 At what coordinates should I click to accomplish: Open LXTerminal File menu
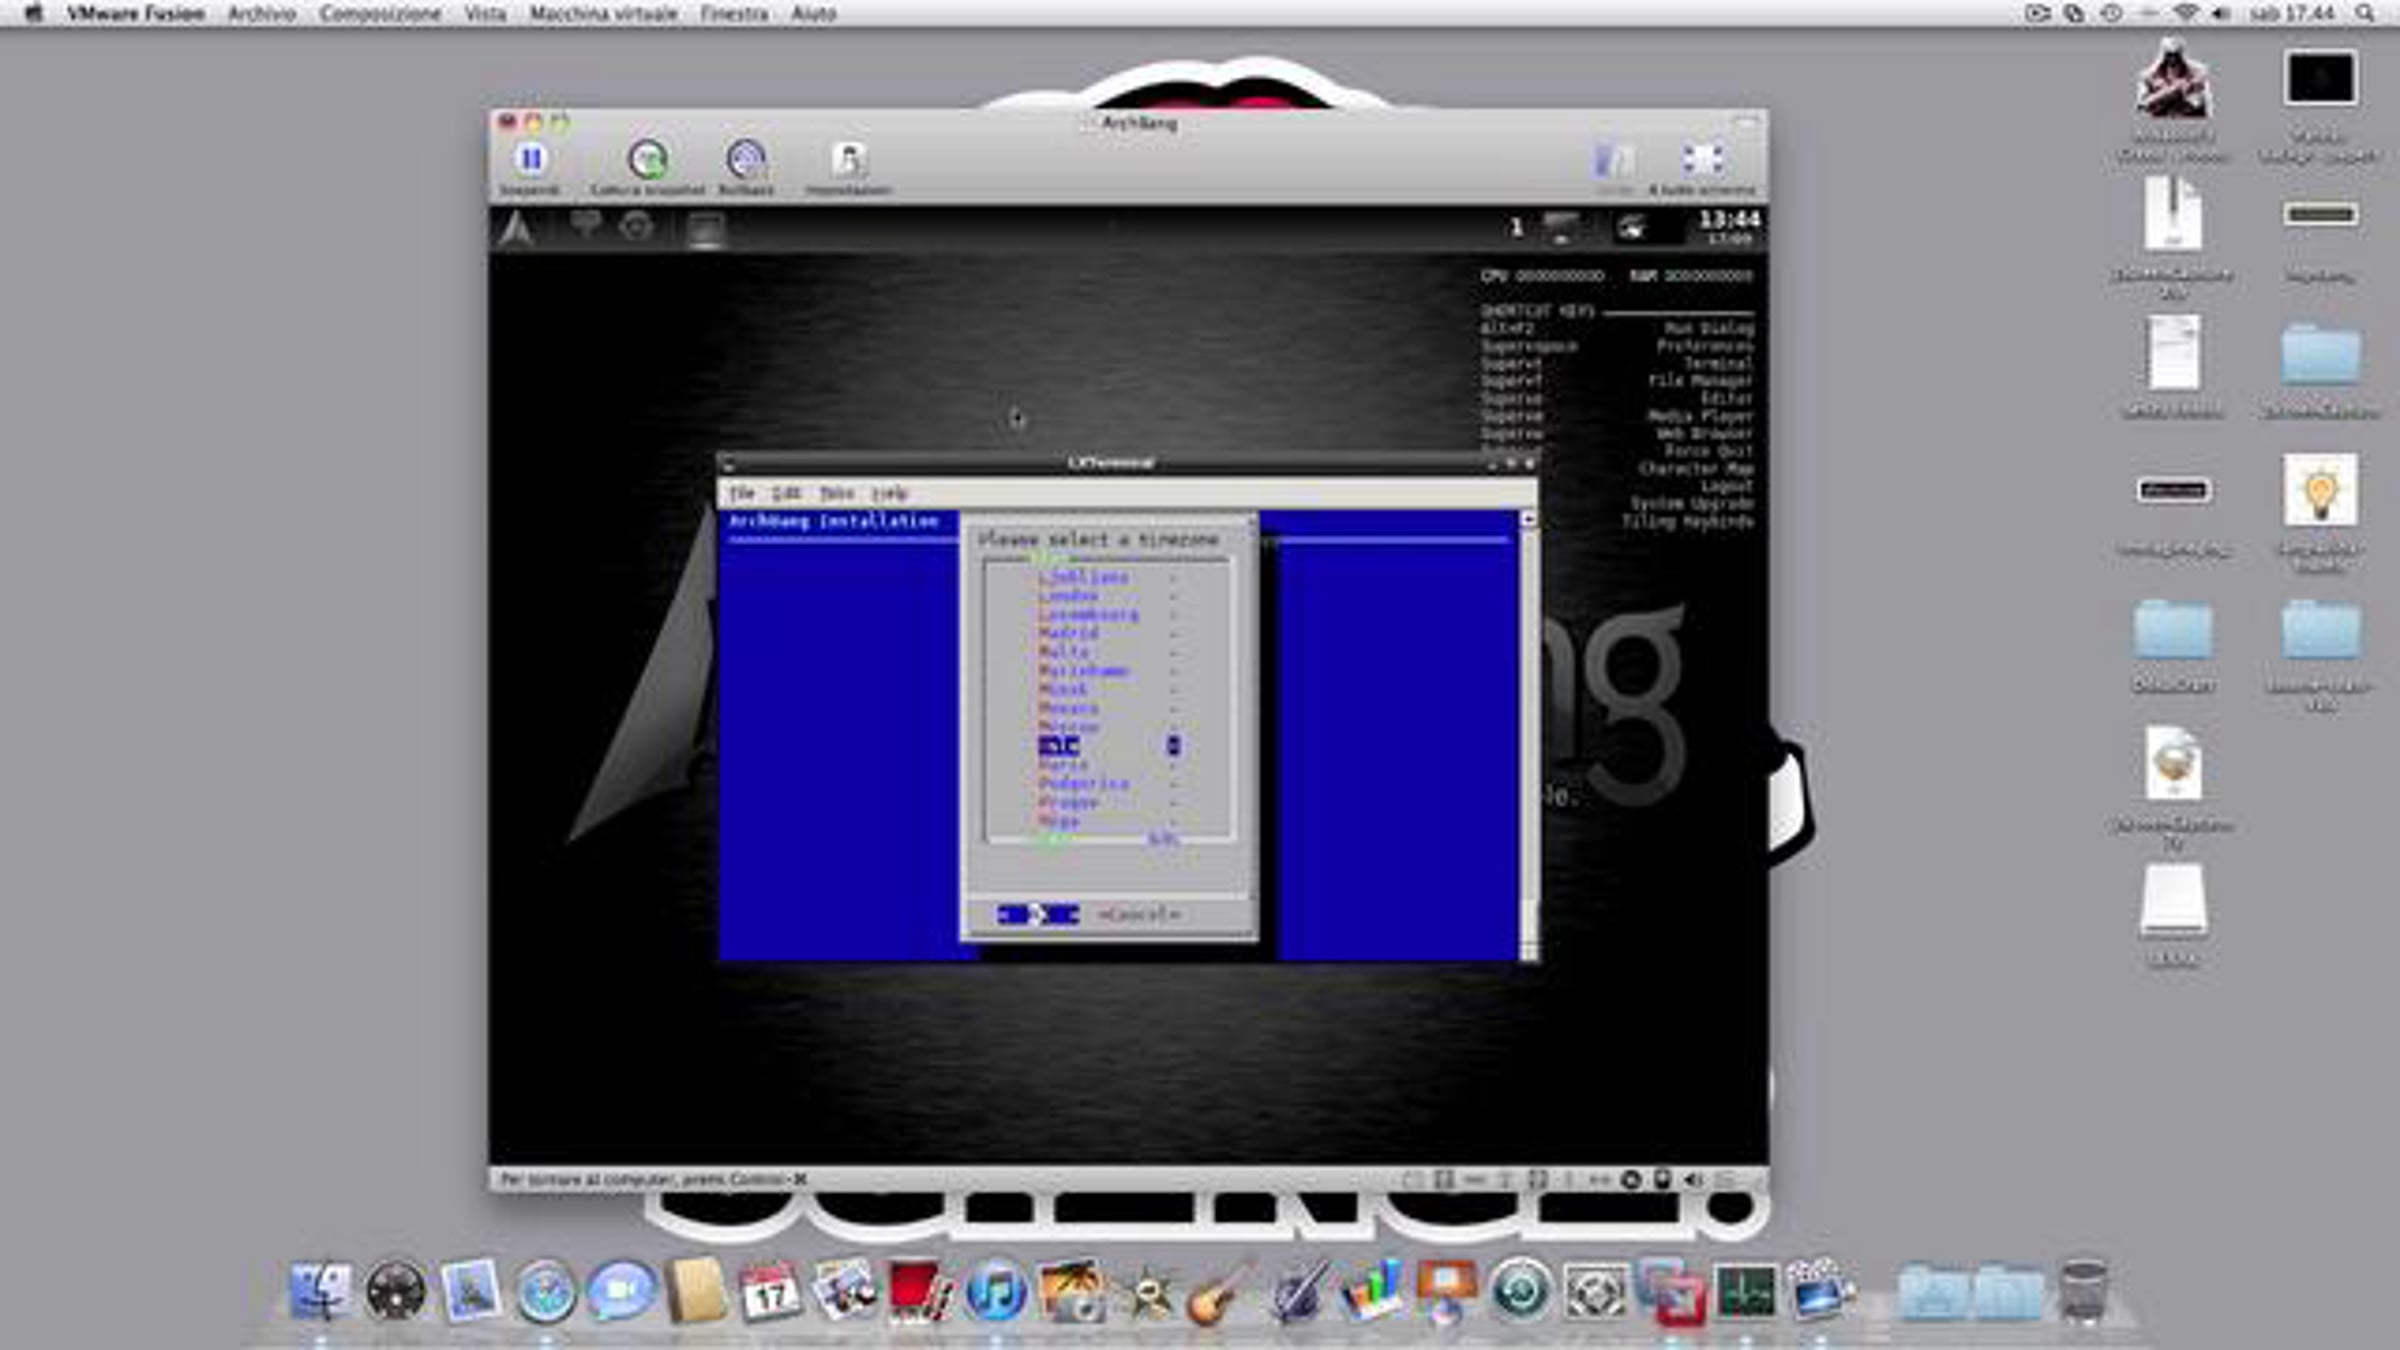click(x=741, y=493)
